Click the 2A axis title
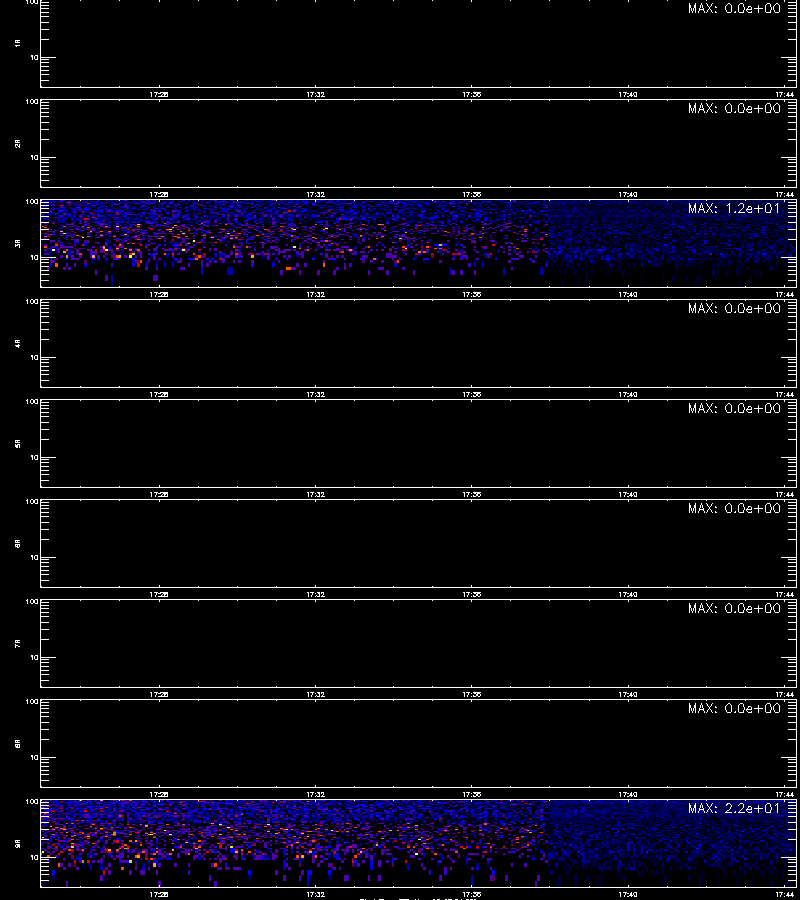Image resolution: width=800 pixels, height=900 pixels. 18,143
